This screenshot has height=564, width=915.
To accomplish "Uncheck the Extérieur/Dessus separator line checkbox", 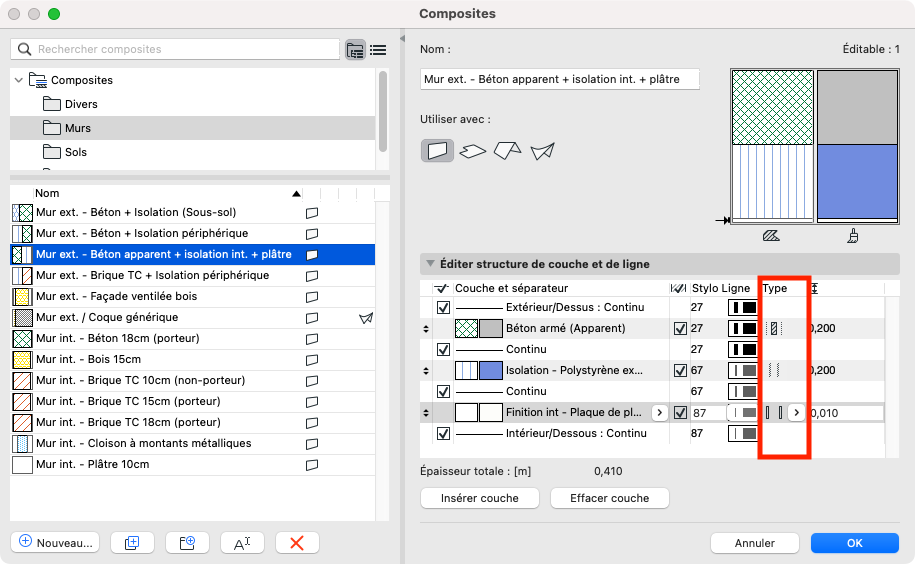I will point(444,308).
